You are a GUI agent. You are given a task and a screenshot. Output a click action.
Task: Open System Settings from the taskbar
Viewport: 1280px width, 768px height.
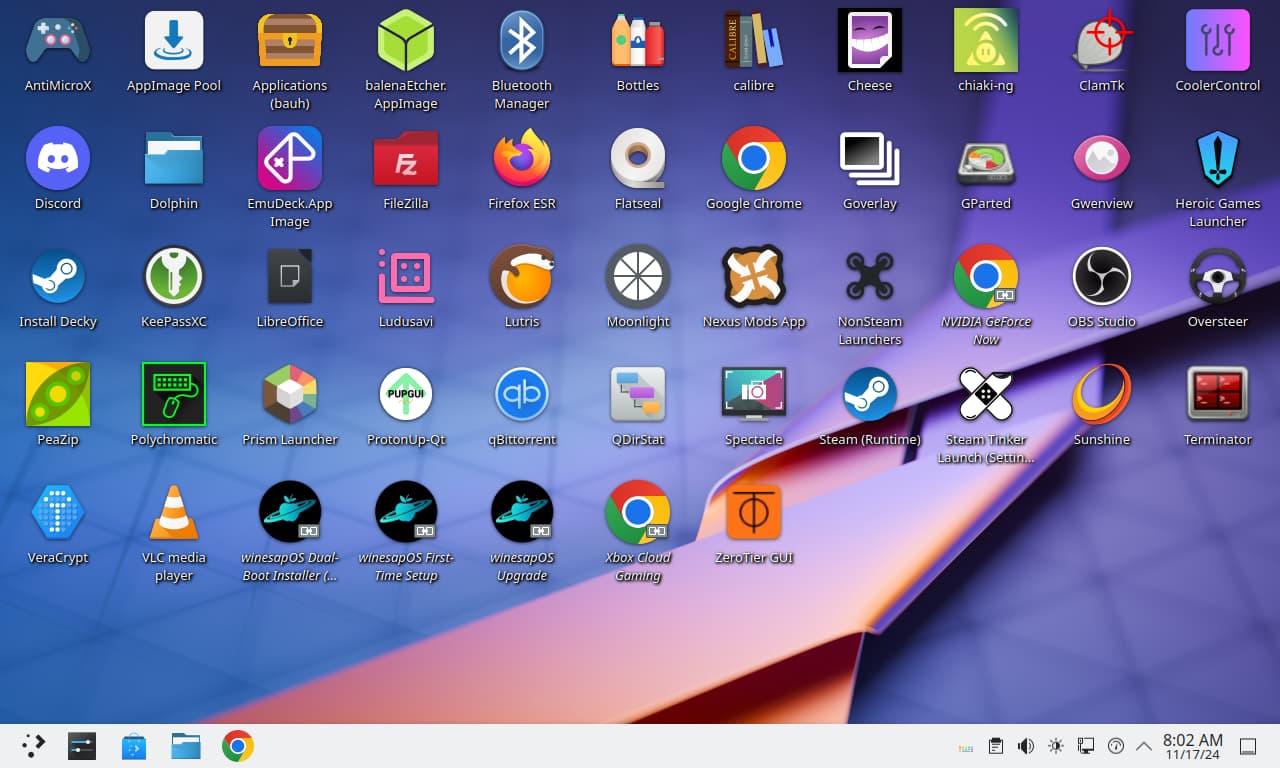(x=82, y=746)
